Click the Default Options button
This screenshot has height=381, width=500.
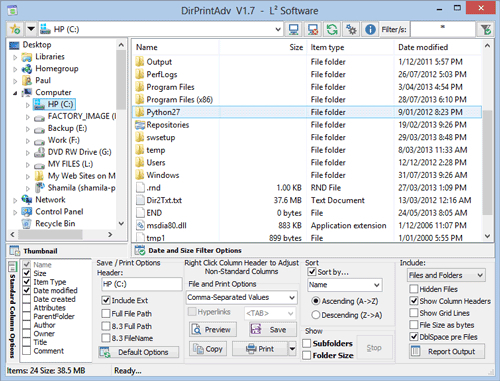pos(139,352)
